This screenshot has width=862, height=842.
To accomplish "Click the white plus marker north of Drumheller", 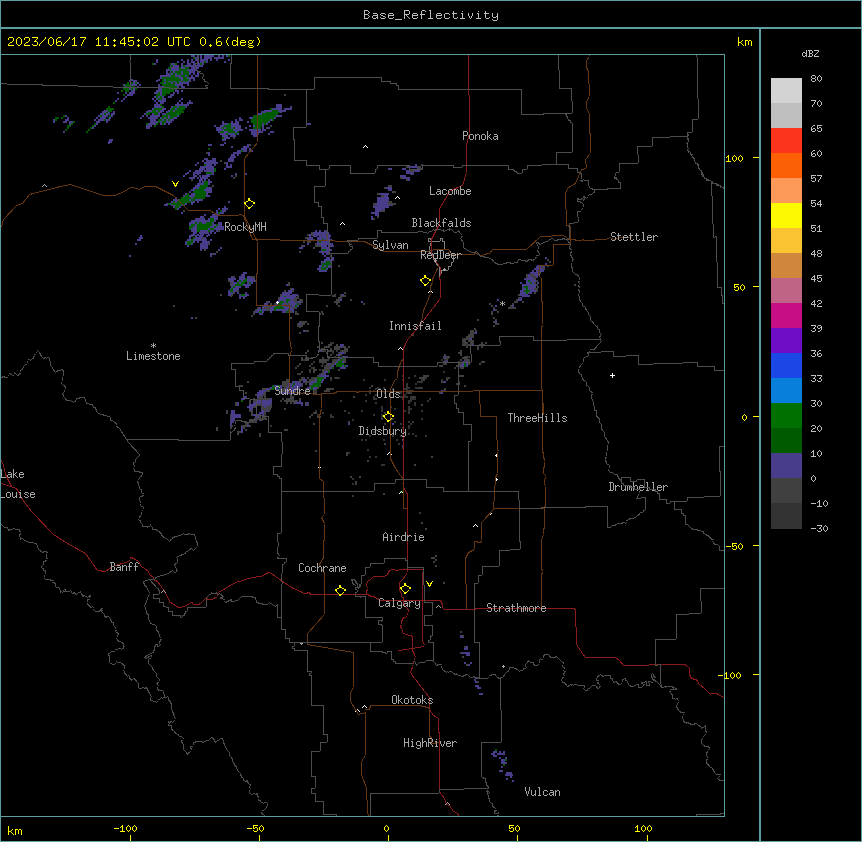I will pyautogui.click(x=612, y=375).
